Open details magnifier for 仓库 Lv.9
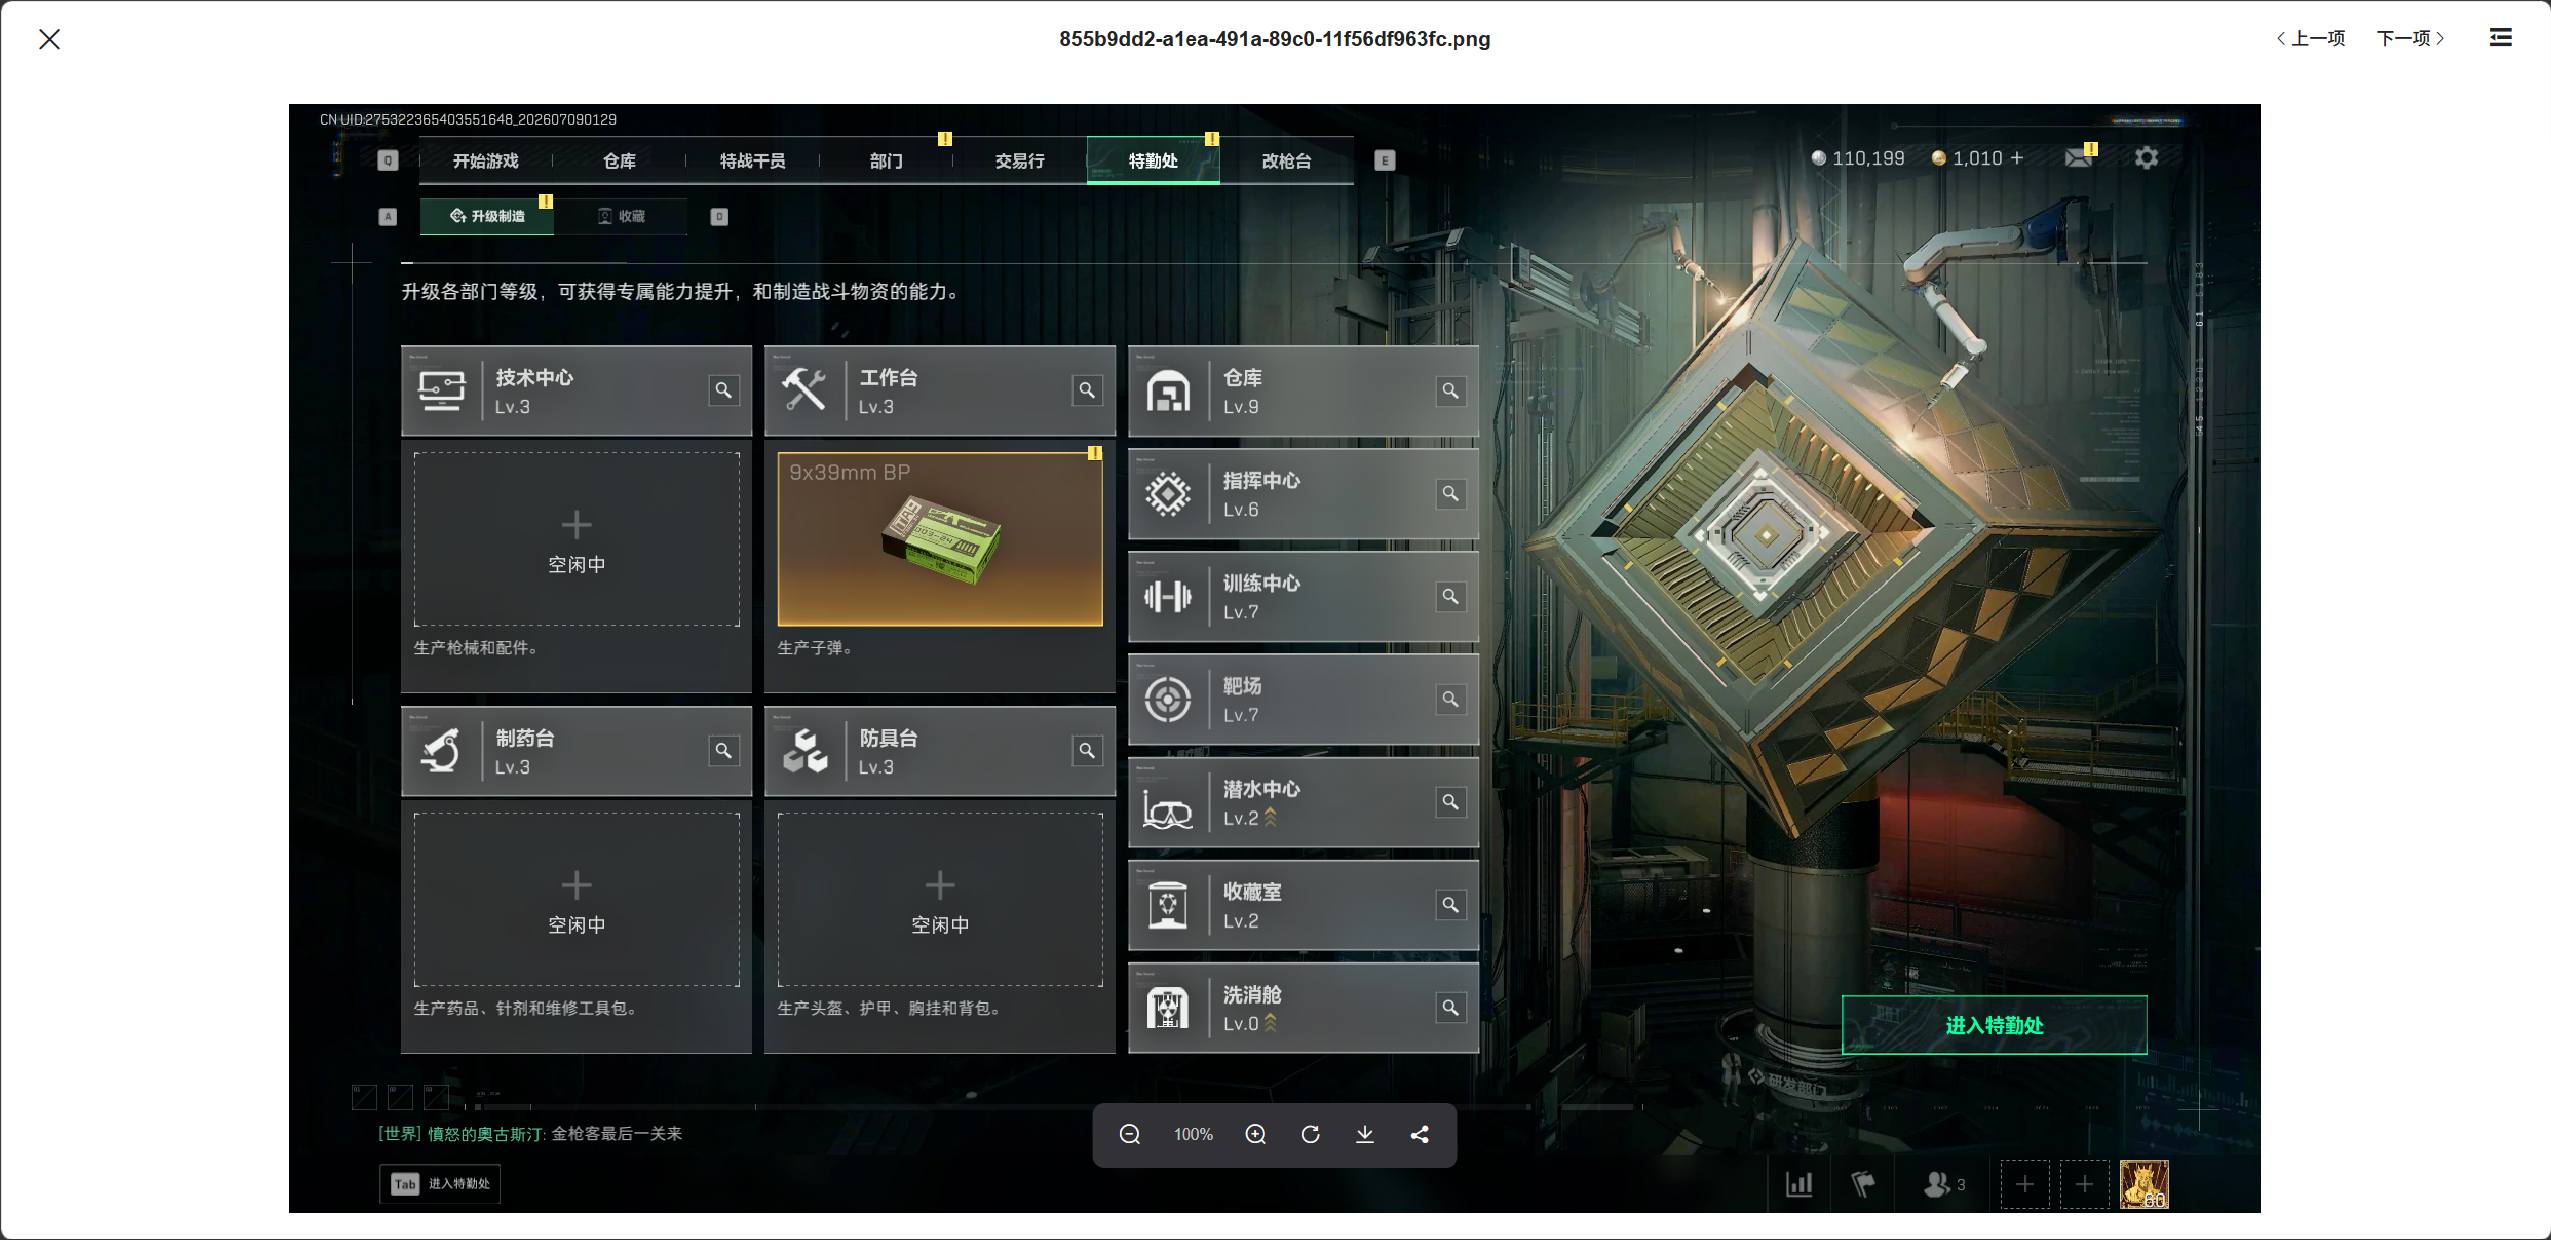The image size is (2551, 1240). point(1450,390)
